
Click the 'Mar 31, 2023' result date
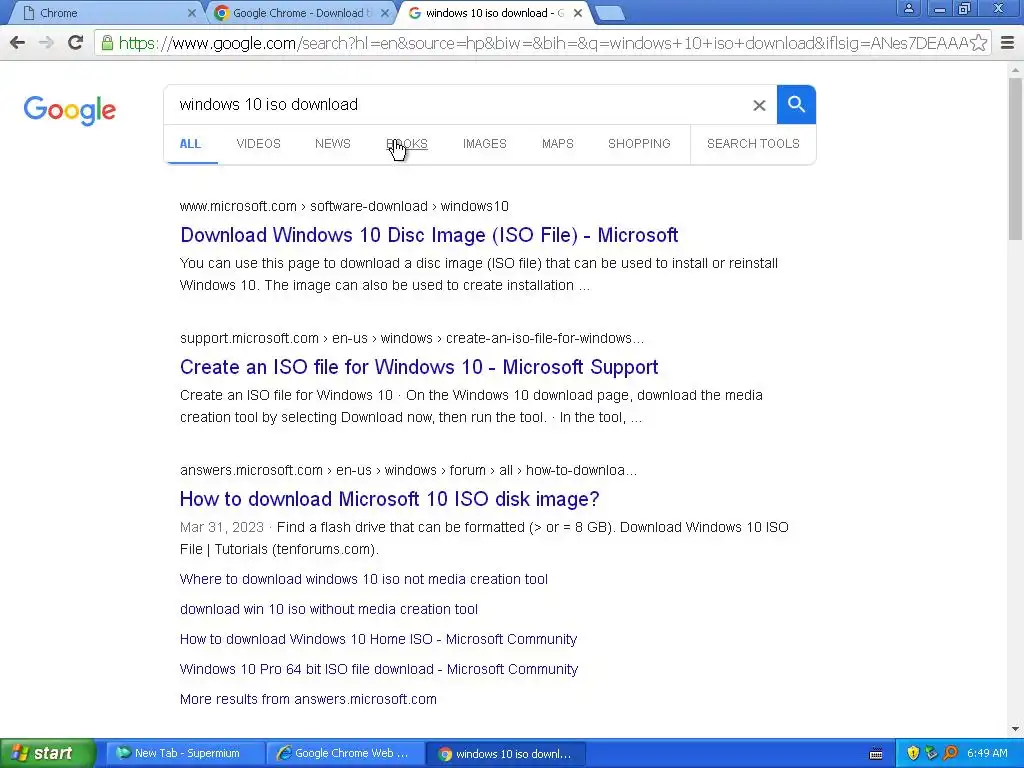pos(222,527)
